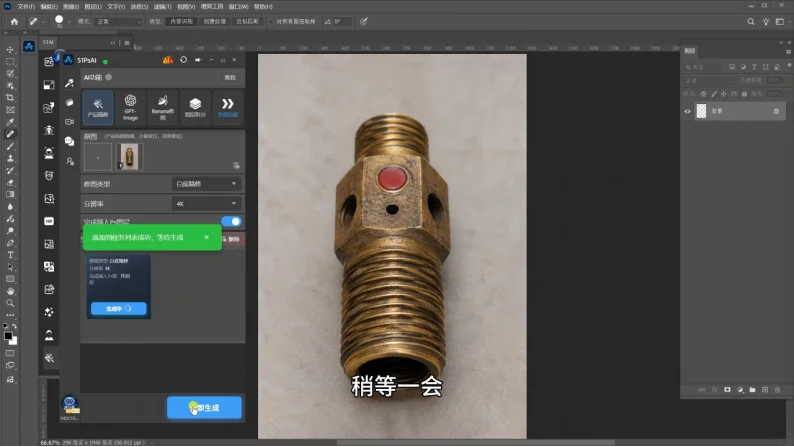Select the Rectangular Marquee tool
The height and width of the screenshot is (447, 794).
[x=10, y=62]
